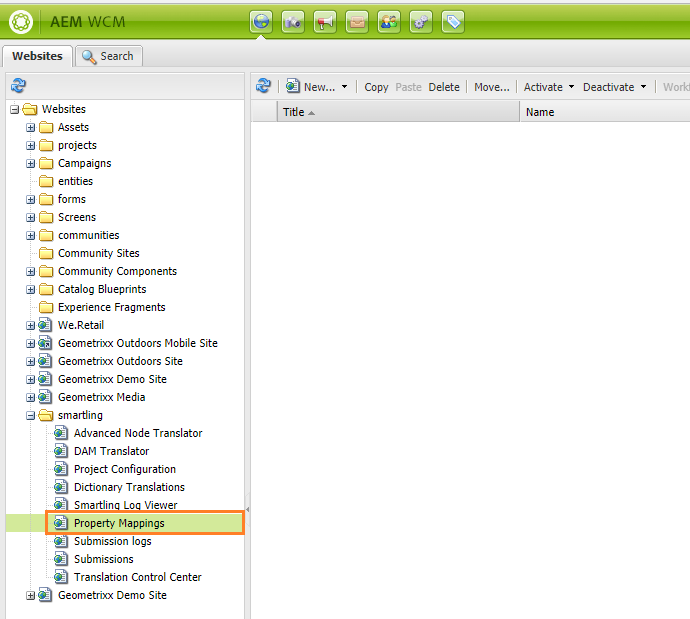Click Geometrixx Outdoors Mobile Site page icon
Image resolution: width=690 pixels, height=619 pixels.
[x=45, y=343]
